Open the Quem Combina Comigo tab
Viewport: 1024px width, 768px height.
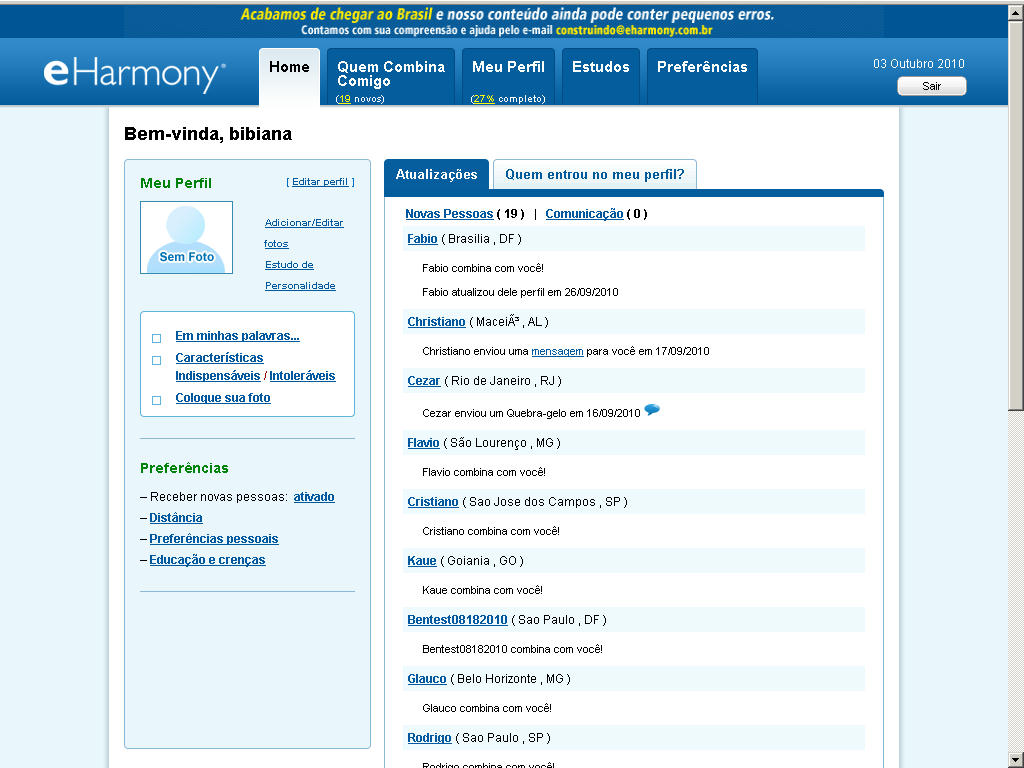click(391, 76)
